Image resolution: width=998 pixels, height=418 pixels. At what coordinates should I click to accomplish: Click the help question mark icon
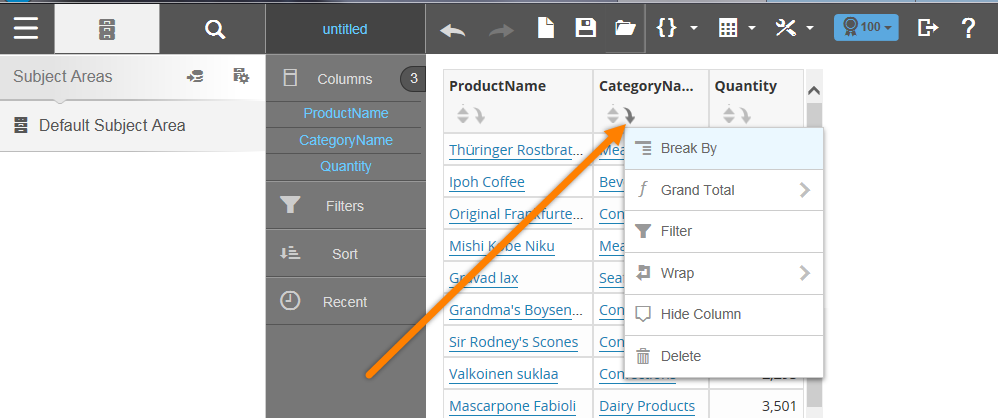[x=968, y=28]
